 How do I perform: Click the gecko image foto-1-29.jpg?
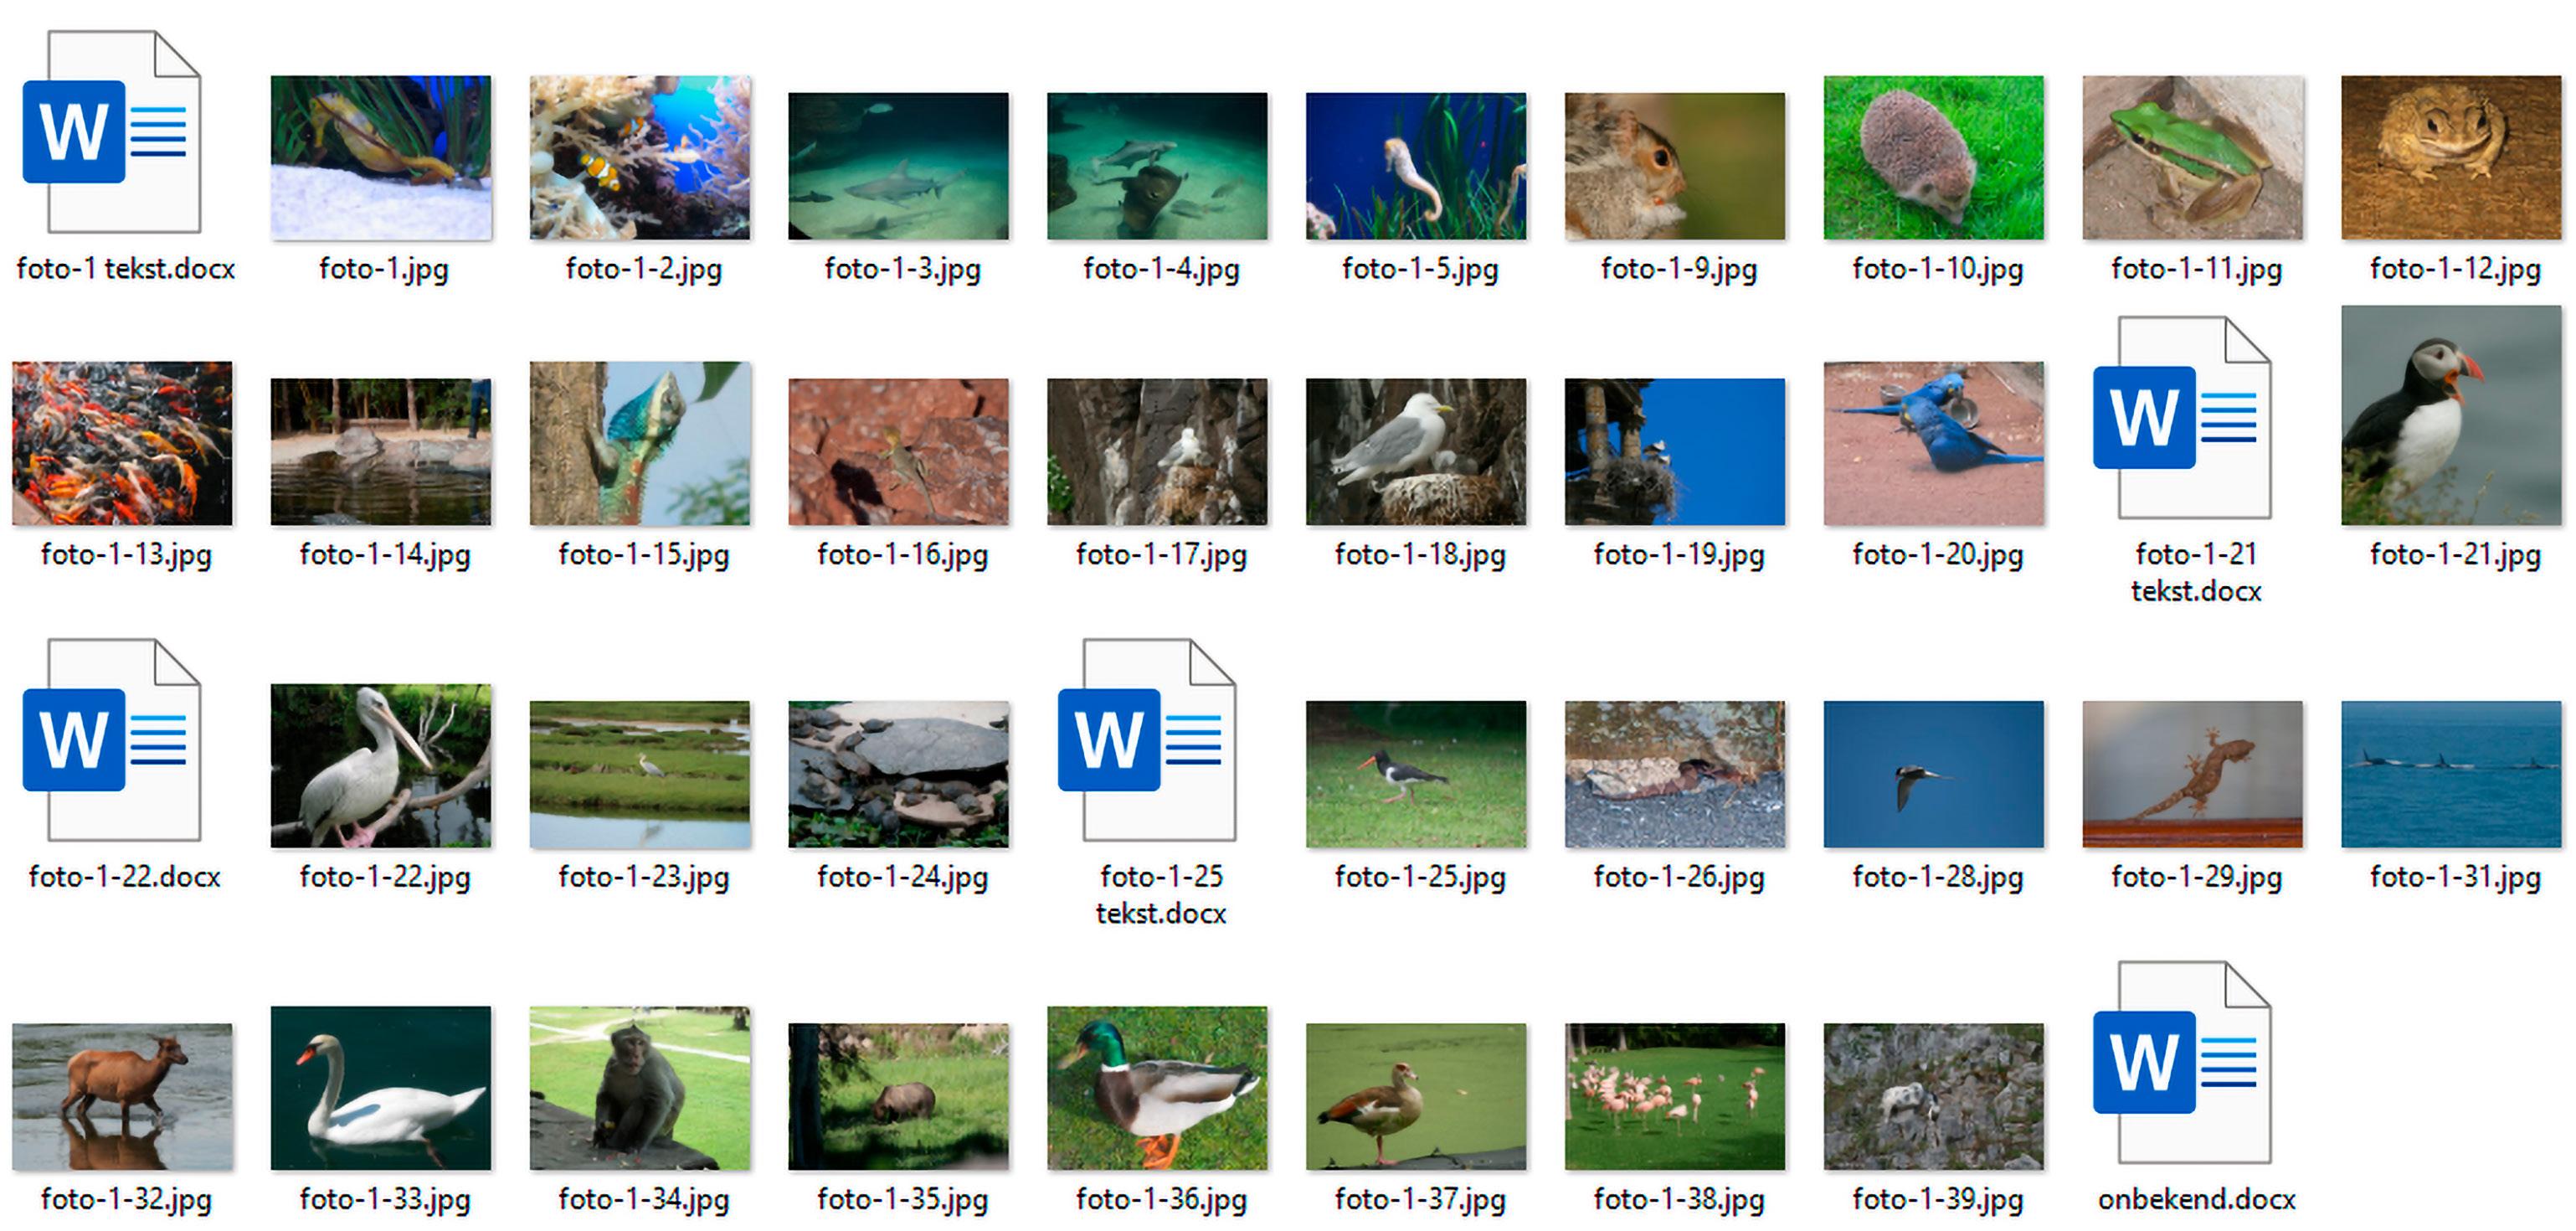point(2192,774)
